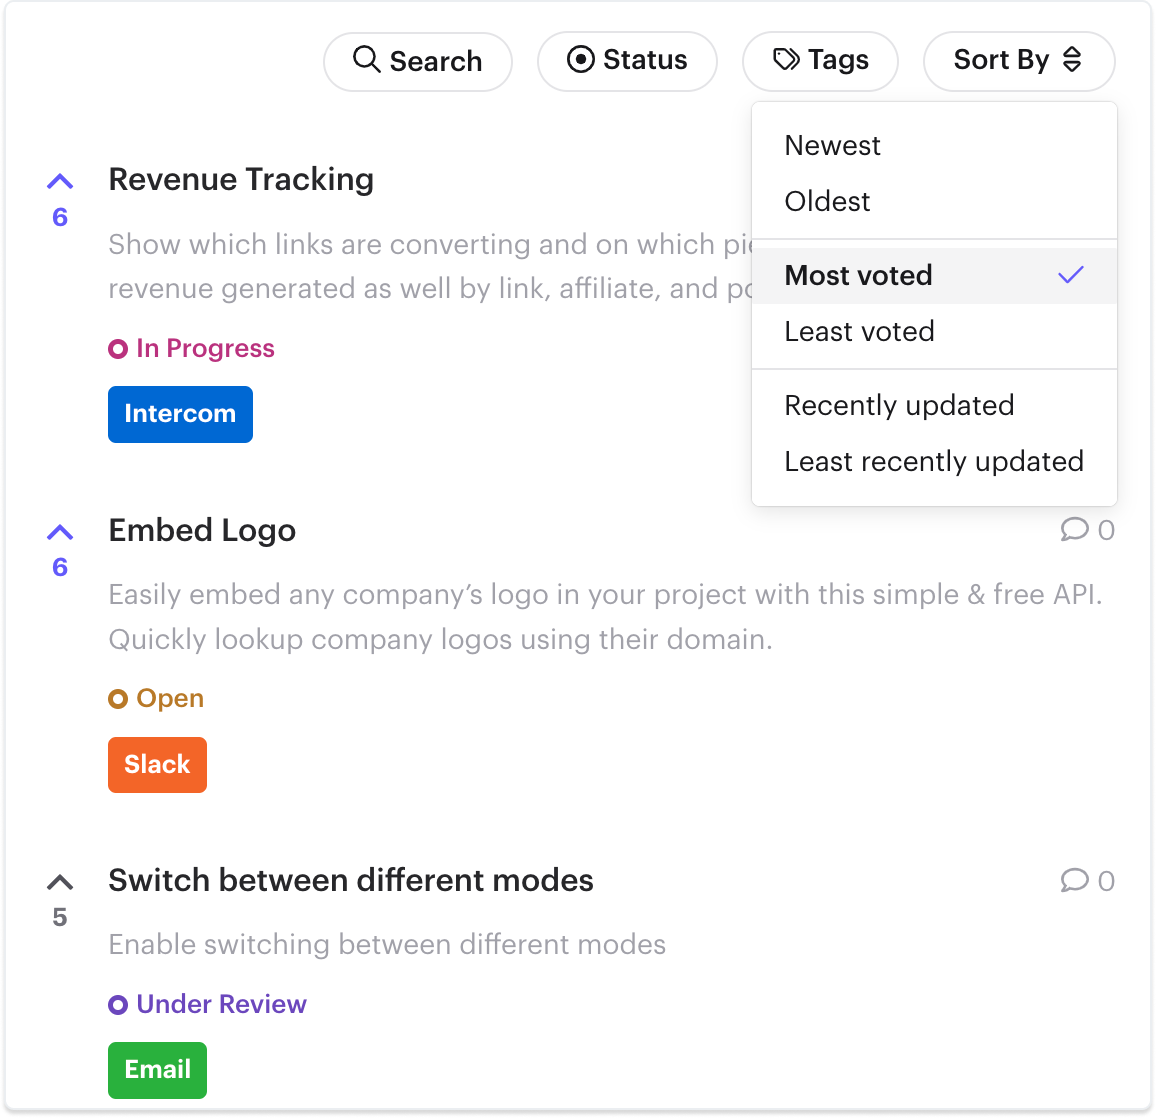Image resolution: width=1156 pixels, height=1118 pixels.
Task: Open comments on Switch between different modes
Action: 1087,881
